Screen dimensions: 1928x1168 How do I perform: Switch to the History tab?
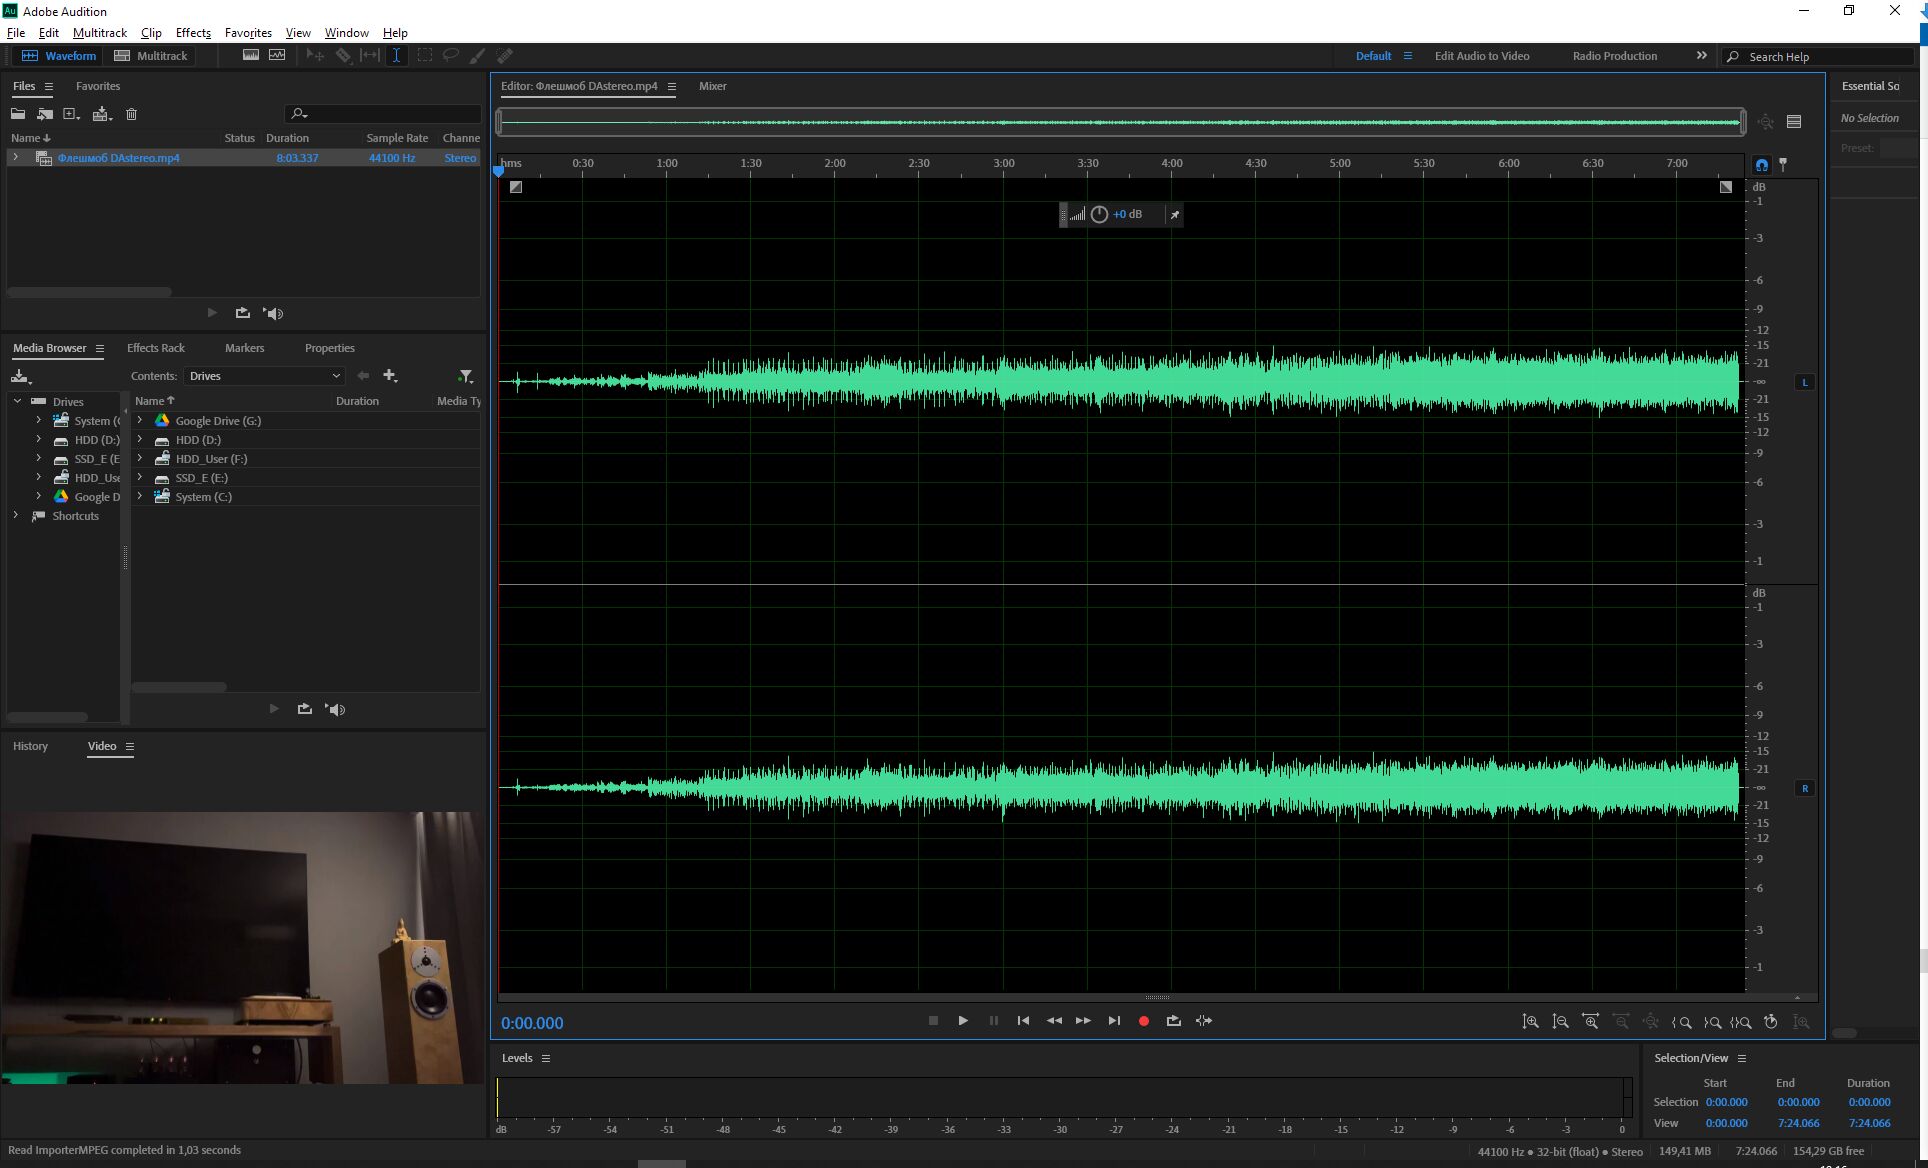(x=30, y=746)
